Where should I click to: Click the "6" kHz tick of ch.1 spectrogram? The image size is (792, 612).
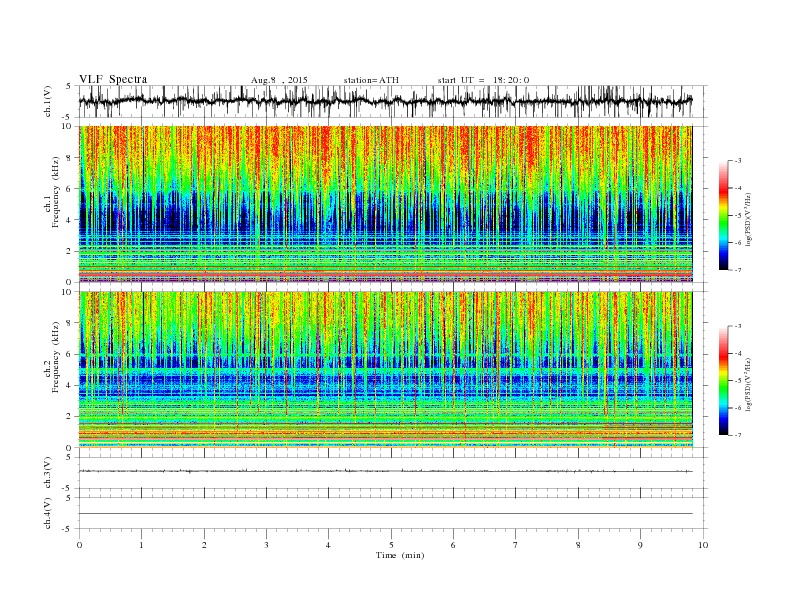pos(70,189)
